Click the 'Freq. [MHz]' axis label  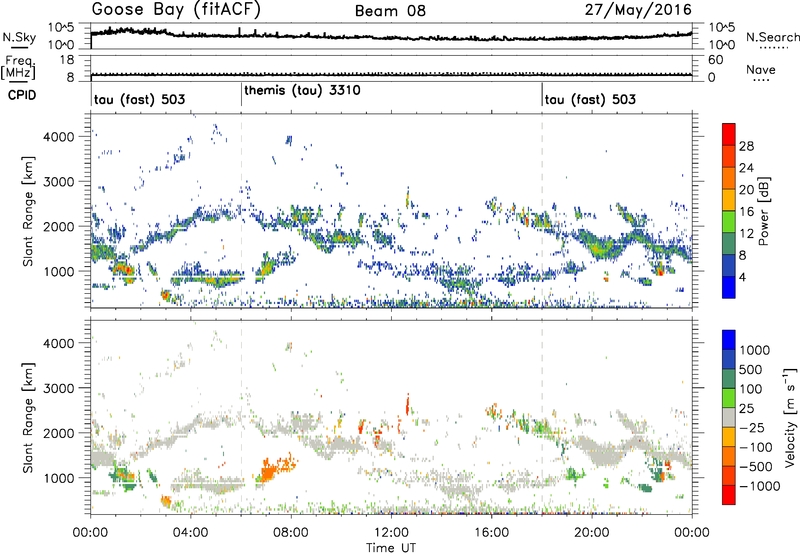pos(18,68)
